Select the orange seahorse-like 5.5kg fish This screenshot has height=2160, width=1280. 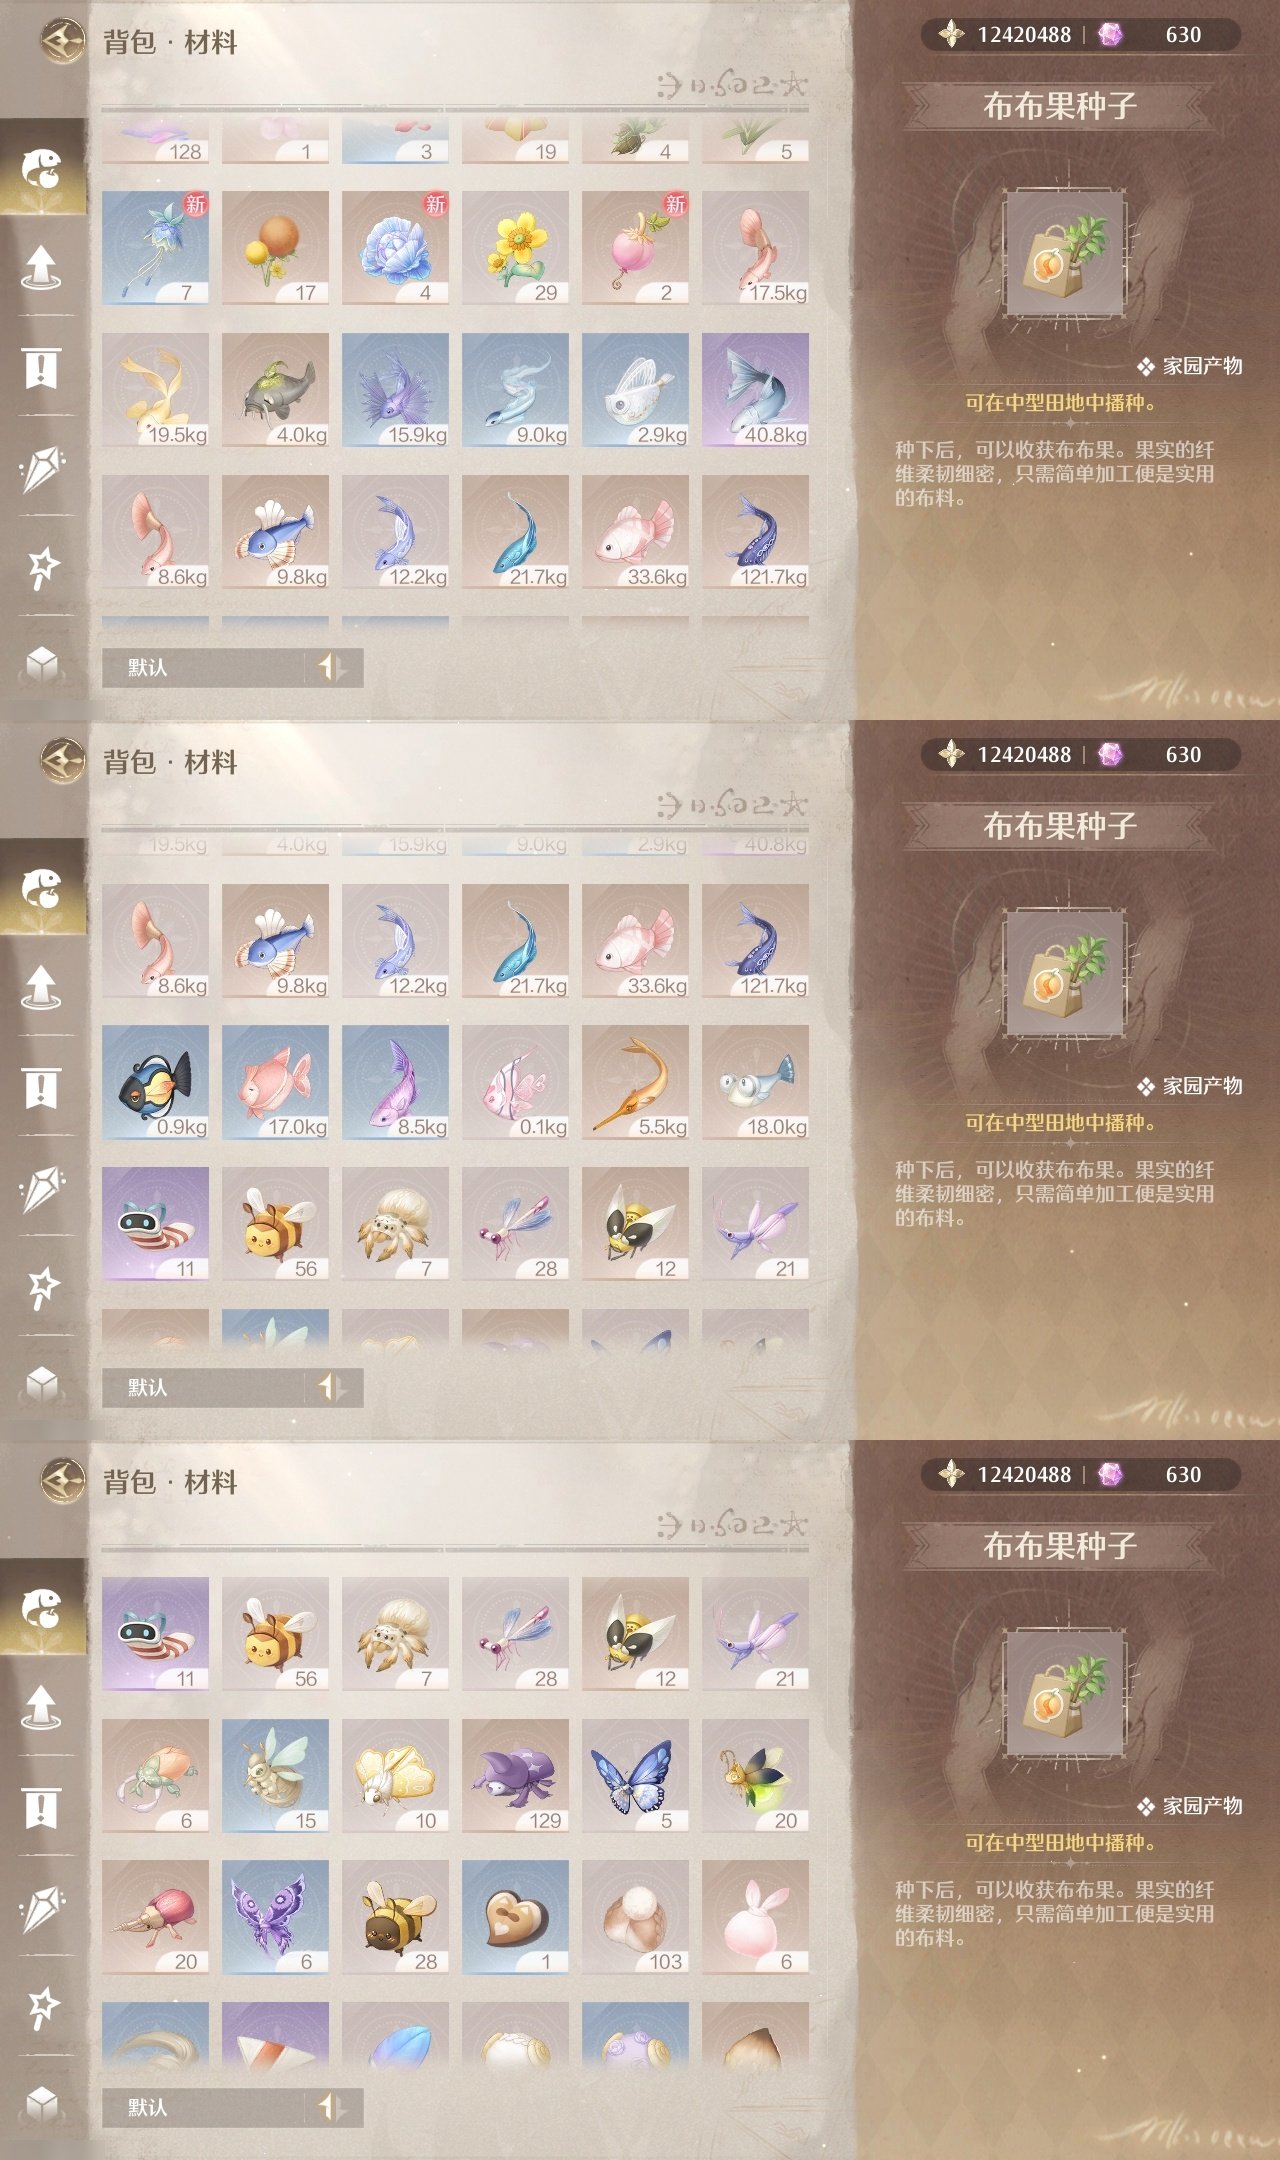point(635,1082)
